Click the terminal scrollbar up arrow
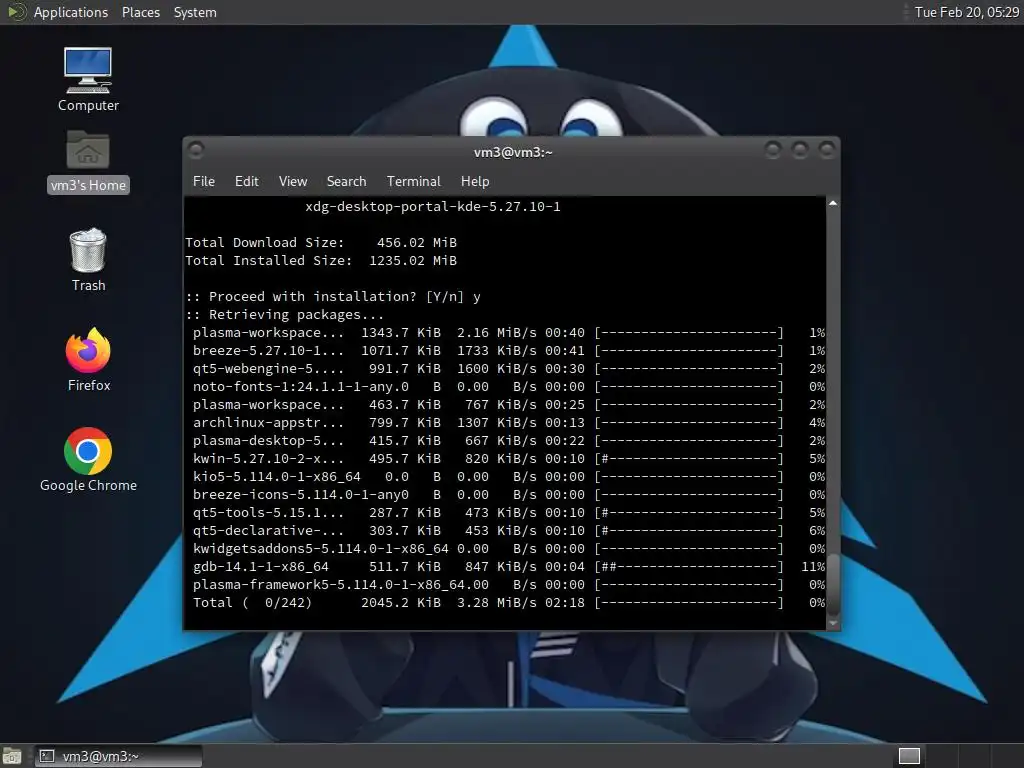 (x=833, y=203)
